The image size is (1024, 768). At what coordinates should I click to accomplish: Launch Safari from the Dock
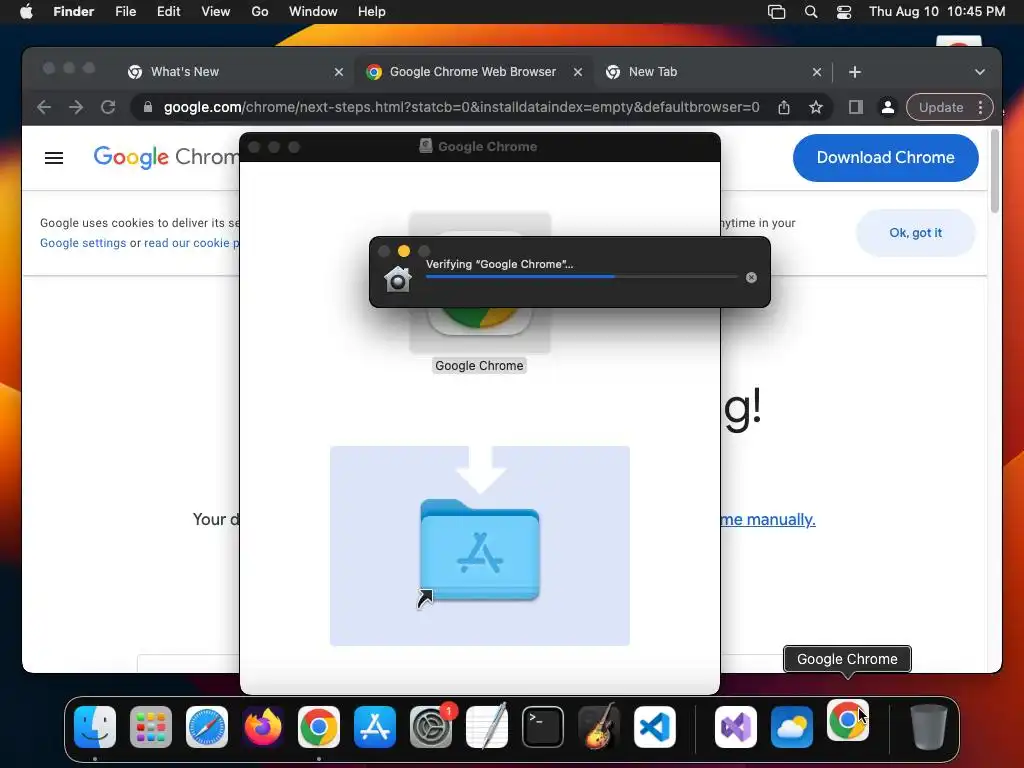207,727
